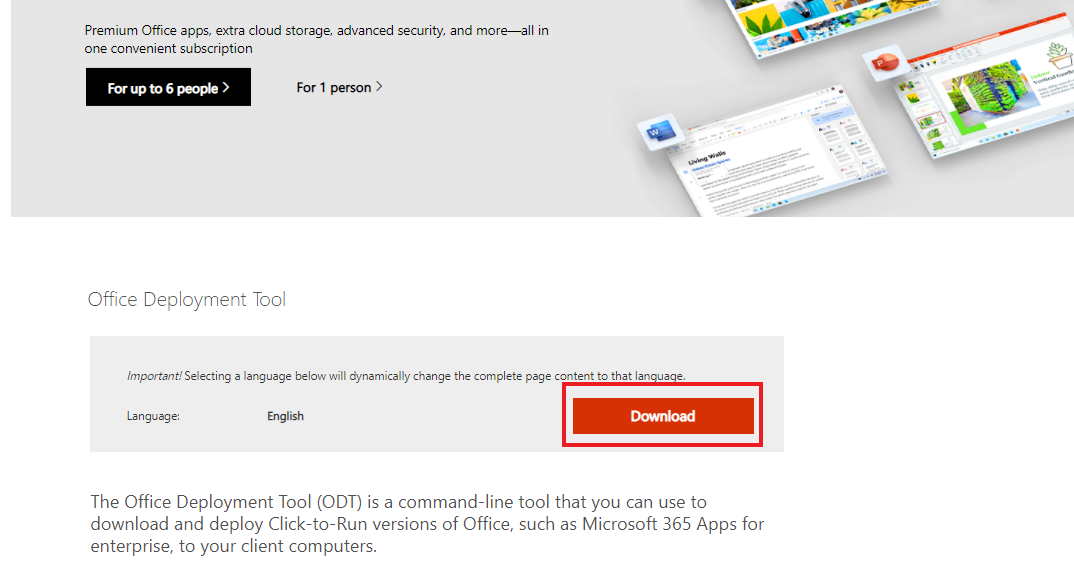Open the For 1 person option

(340, 88)
